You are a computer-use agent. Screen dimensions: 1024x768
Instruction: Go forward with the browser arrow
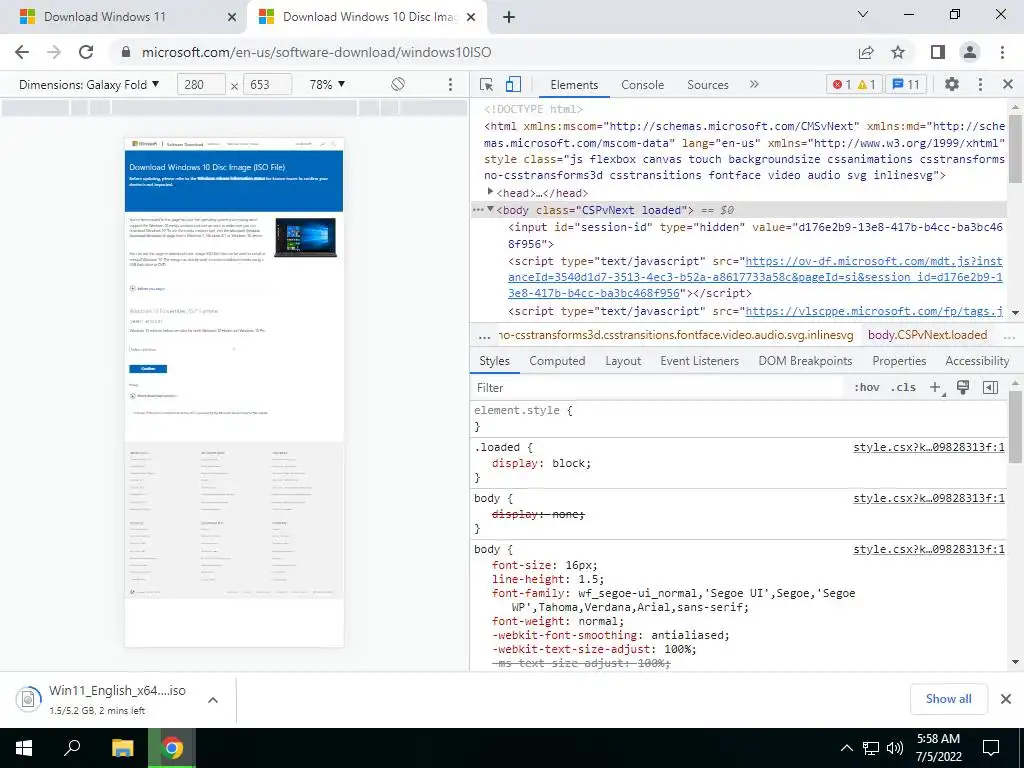pos(54,52)
